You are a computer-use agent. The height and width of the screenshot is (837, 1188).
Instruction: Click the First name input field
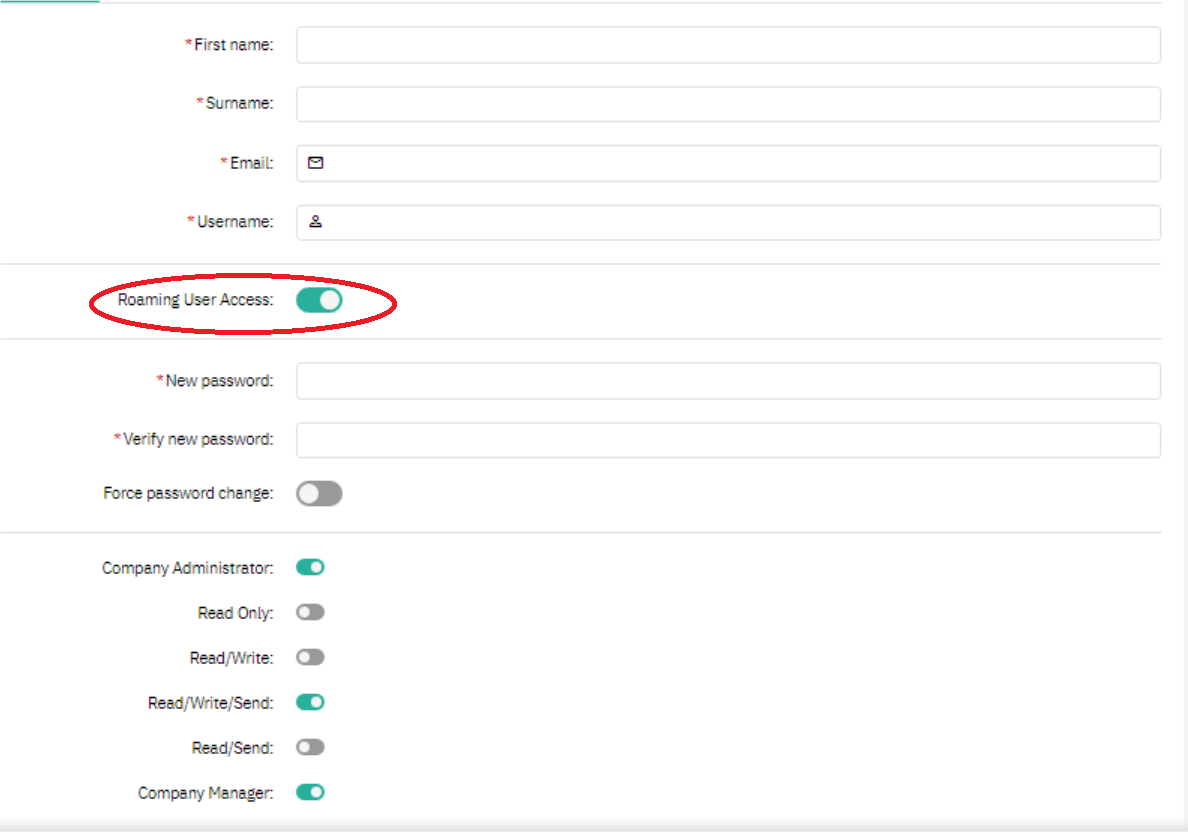[x=728, y=45]
